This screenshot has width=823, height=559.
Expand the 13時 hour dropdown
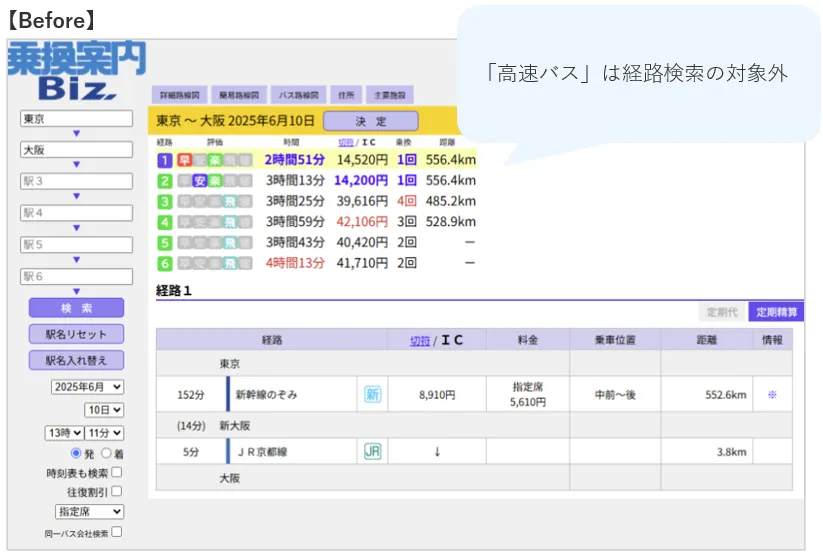click(x=63, y=433)
